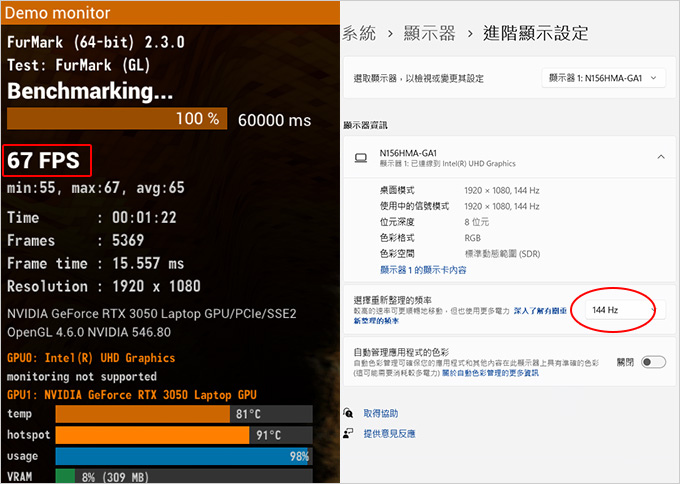Open the 顯示器 1: N156HMA-GA1 display selector dropdown
680x484 pixels.
point(603,78)
